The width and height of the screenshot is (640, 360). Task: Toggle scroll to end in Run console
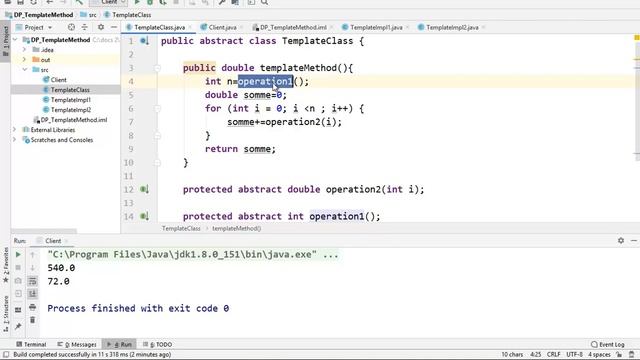[x=33, y=294]
